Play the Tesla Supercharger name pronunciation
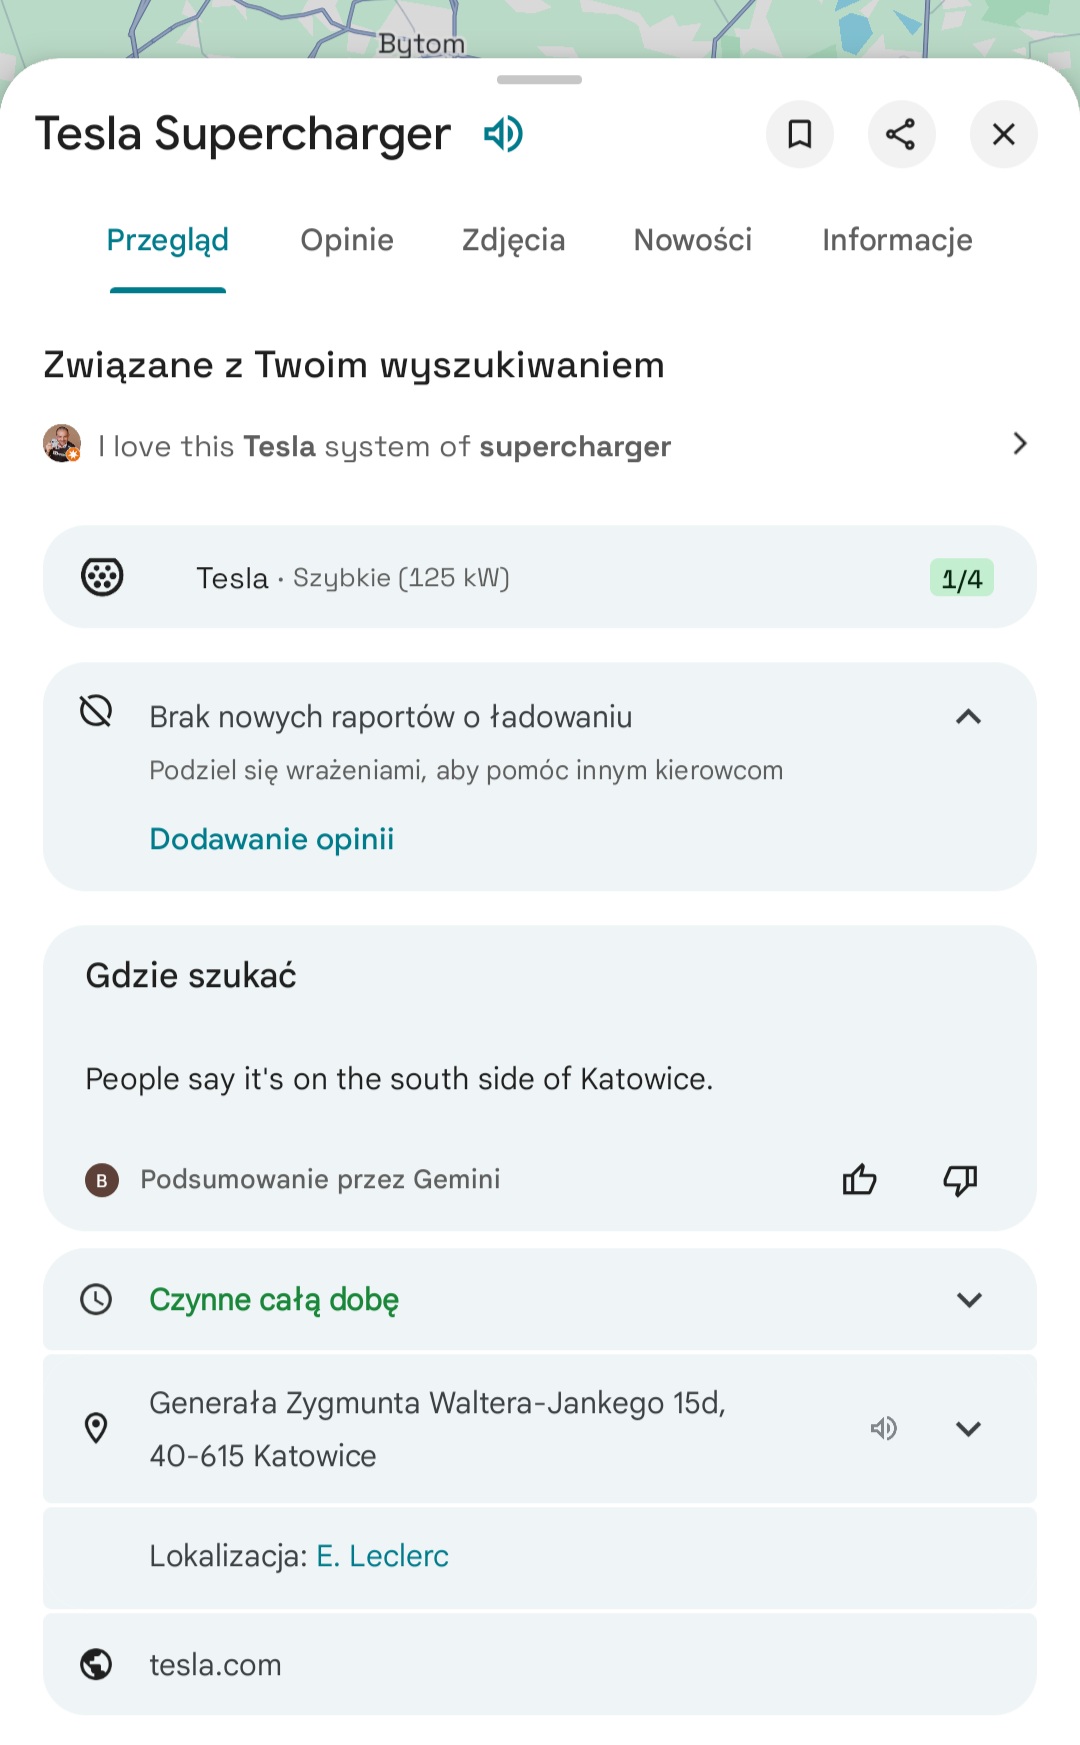 [x=503, y=134]
